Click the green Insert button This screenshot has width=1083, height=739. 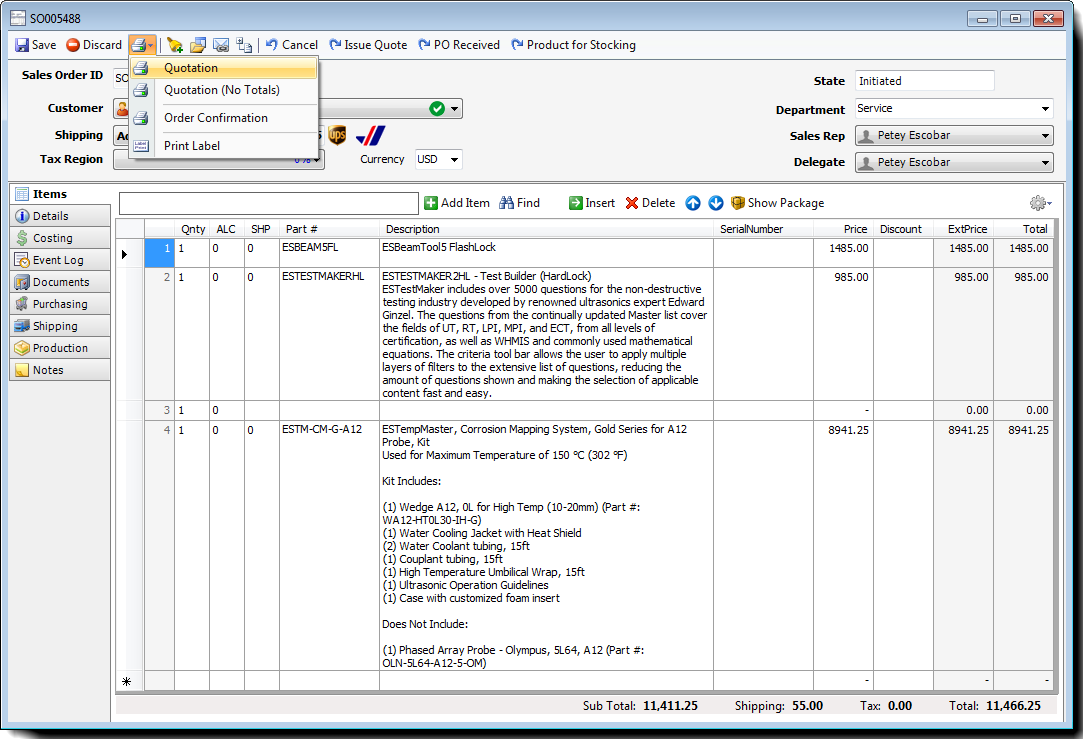pyautogui.click(x=592, y=203)
